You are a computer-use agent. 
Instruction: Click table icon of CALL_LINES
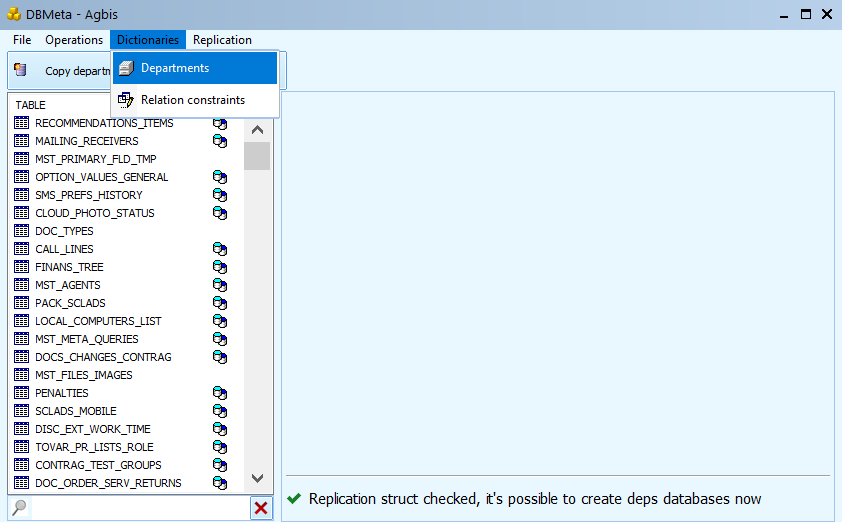tap(21, 249)
